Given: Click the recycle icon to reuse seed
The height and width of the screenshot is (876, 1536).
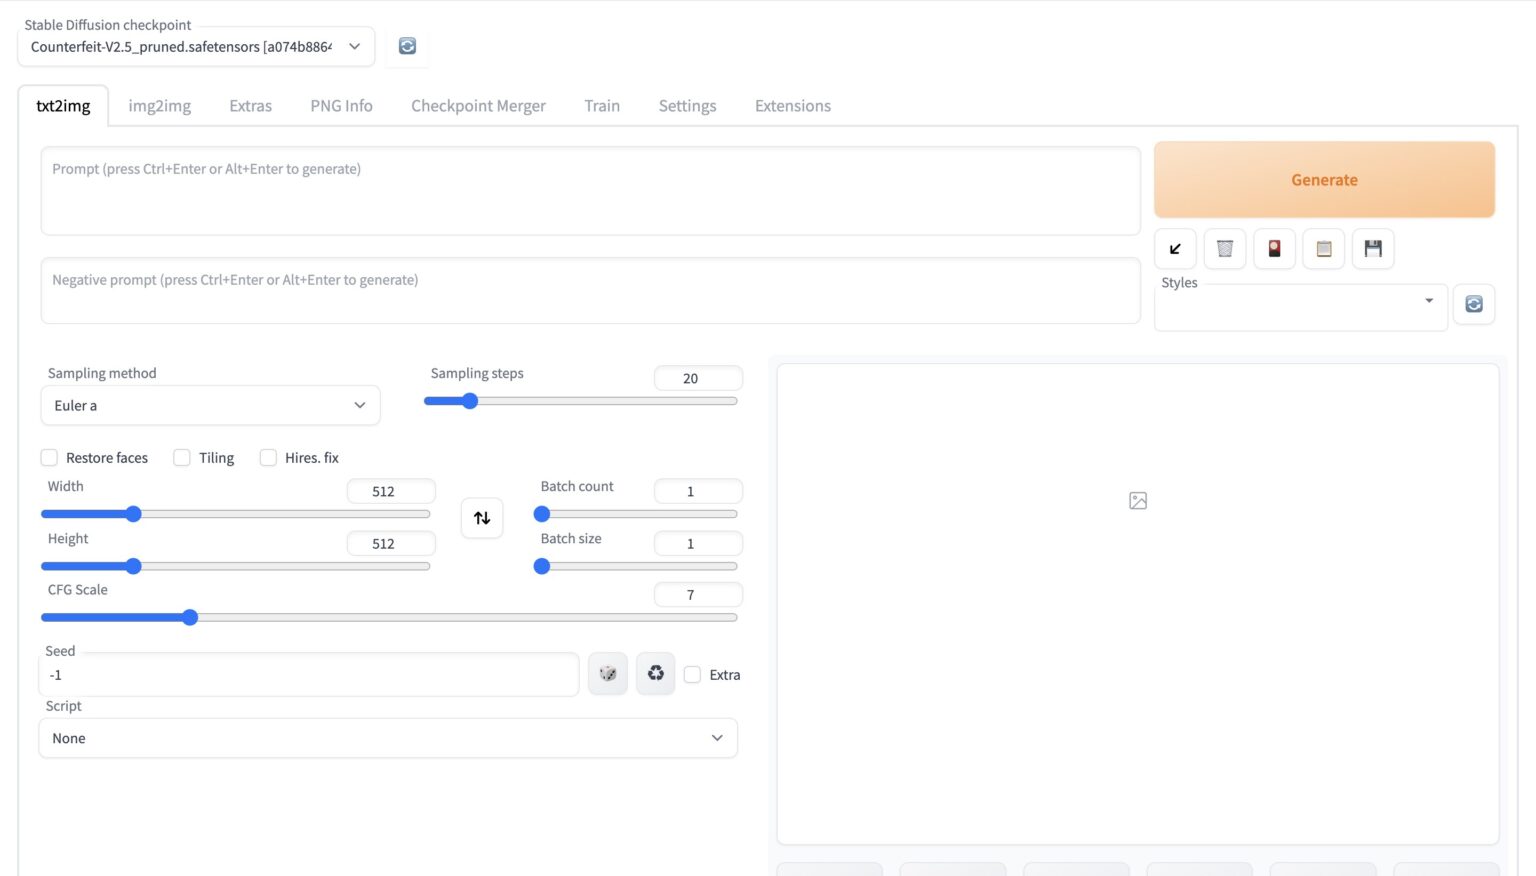Looking at the screenshot, I should pos(656,674).
